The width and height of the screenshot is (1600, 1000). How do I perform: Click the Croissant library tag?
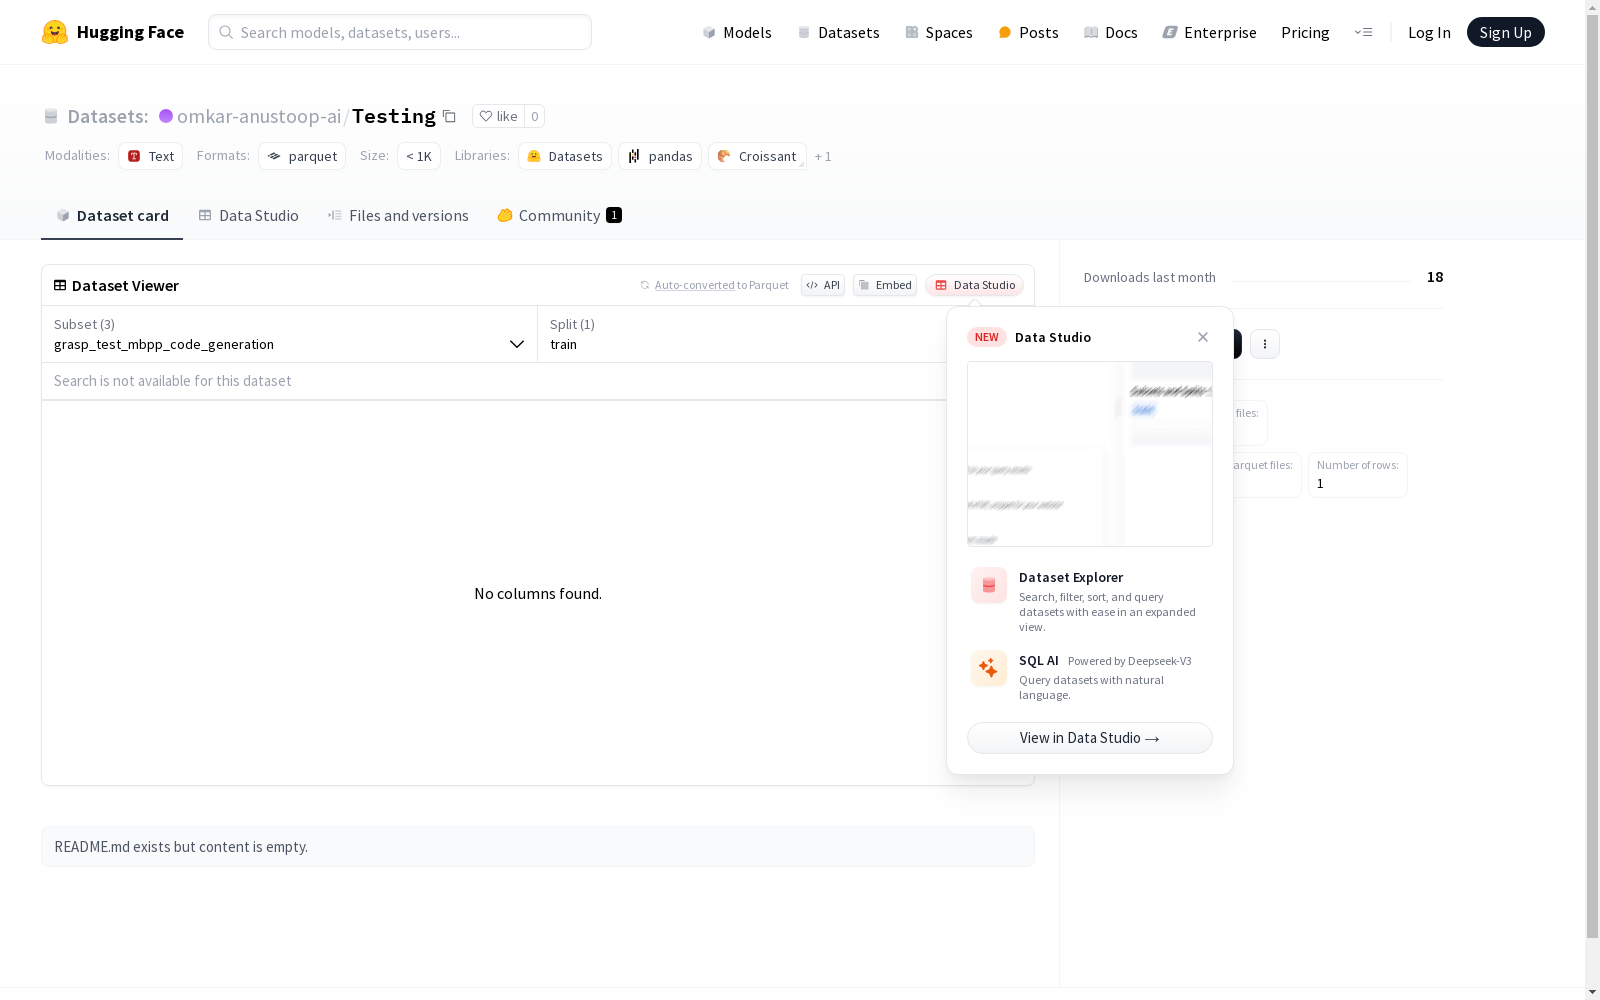(x=757, y=156)
